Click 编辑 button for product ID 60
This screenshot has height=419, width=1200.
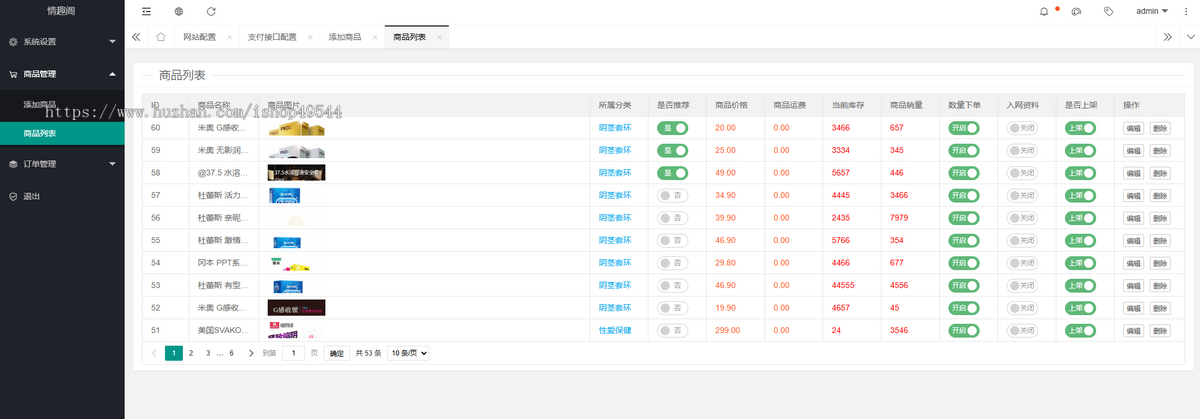[1134, 128]
